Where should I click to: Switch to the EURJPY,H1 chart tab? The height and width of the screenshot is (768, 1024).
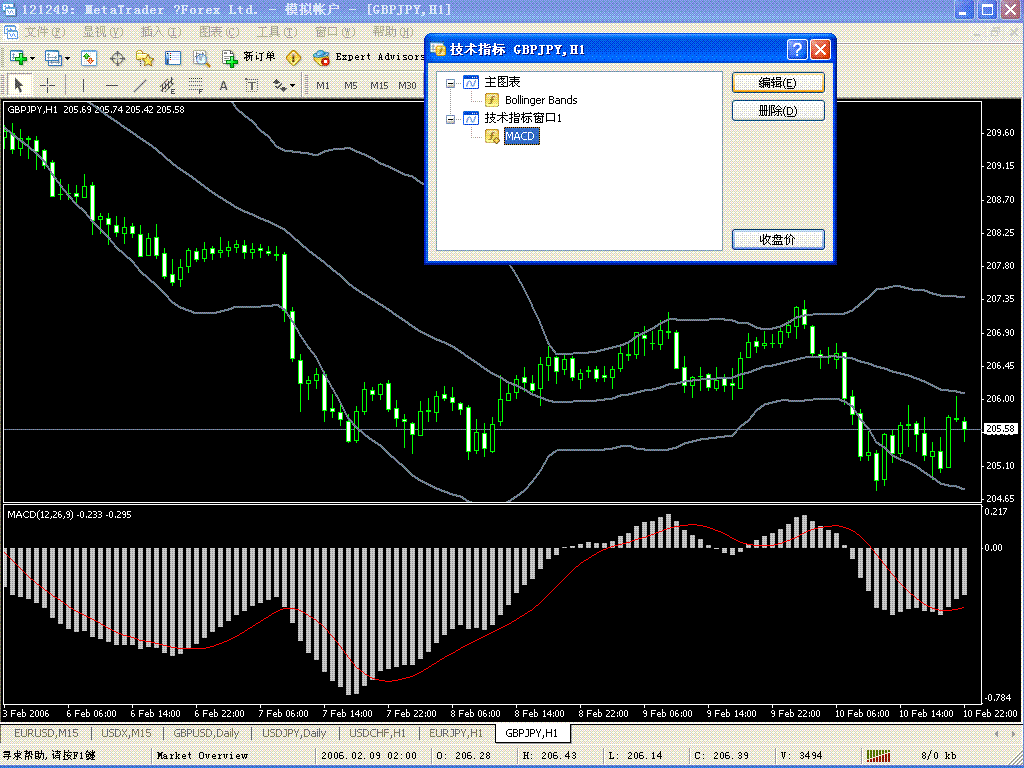[x=456, y=733]
